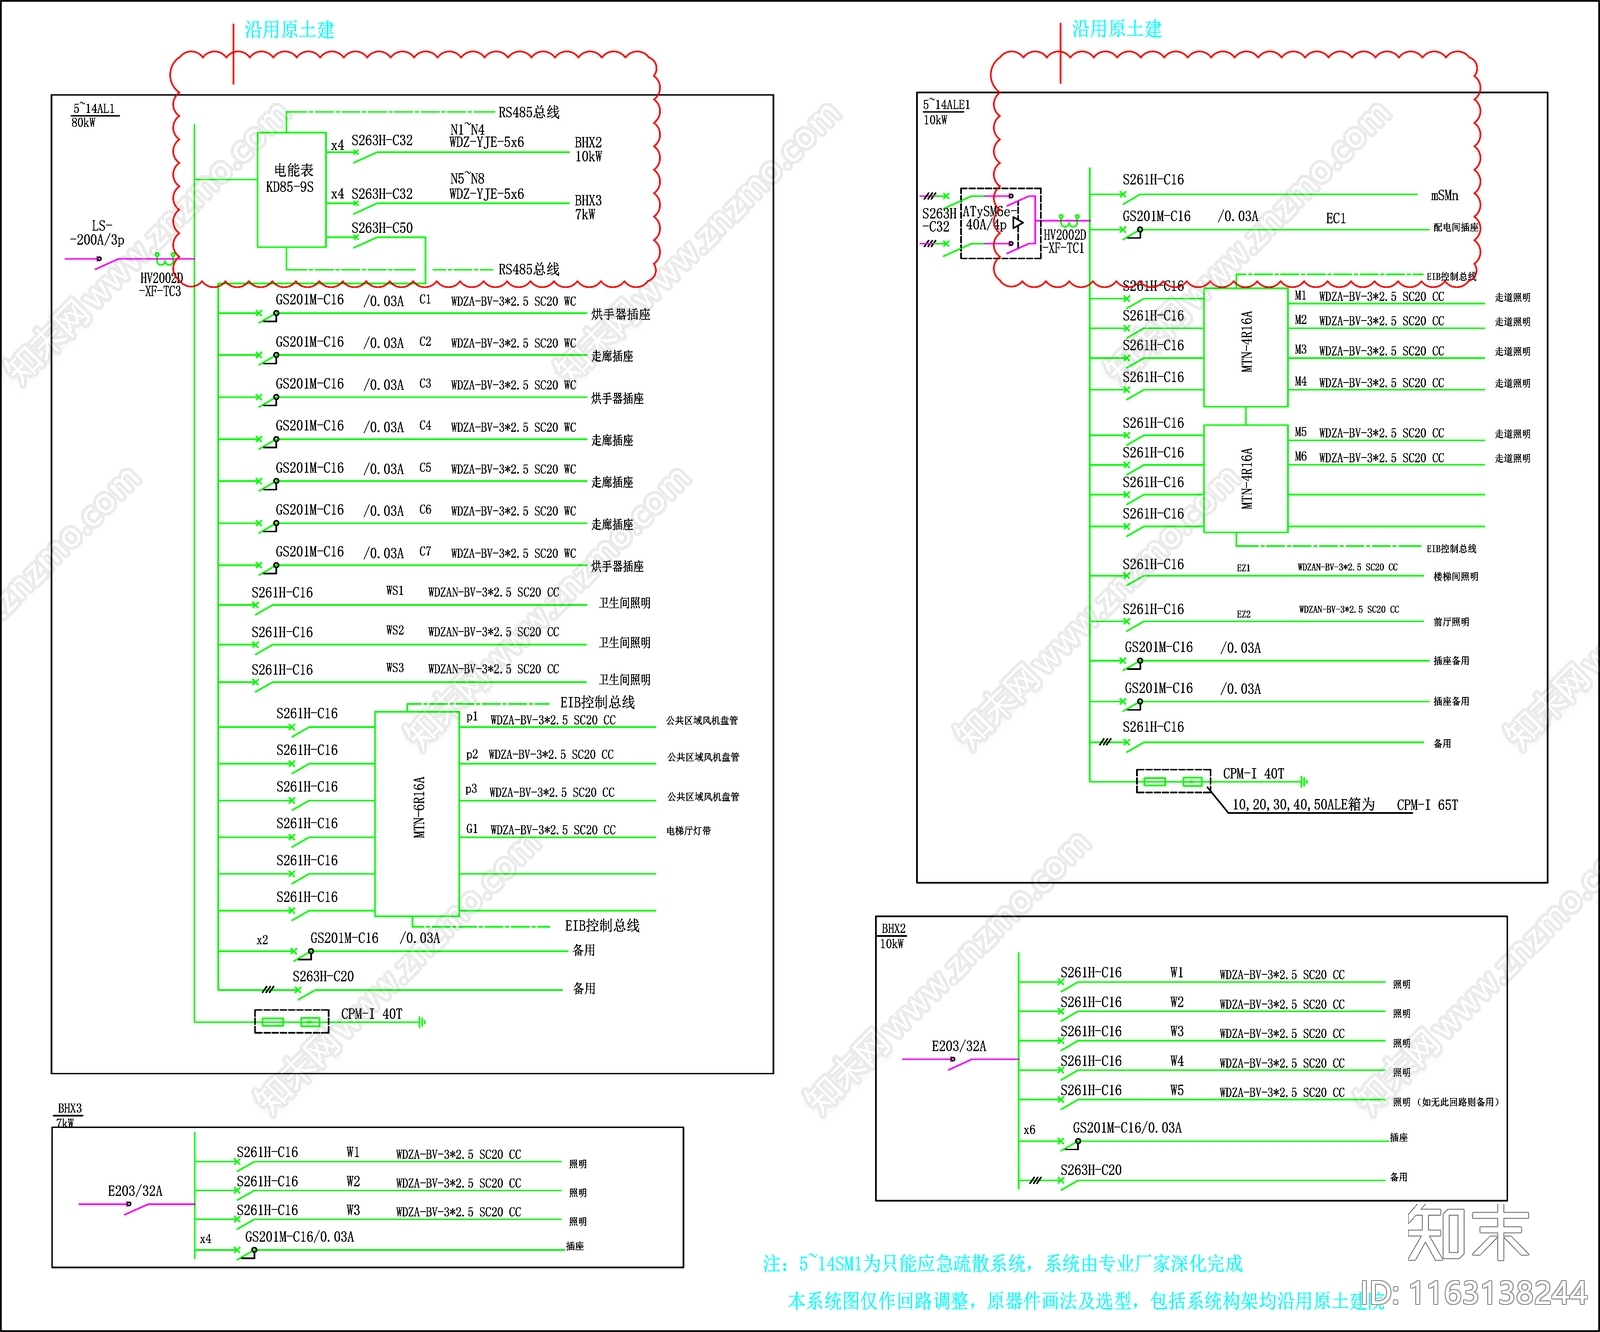Click corridor lighting circuit M5
This screenshot has width=1600, height=1332.
click(1300, 432)
